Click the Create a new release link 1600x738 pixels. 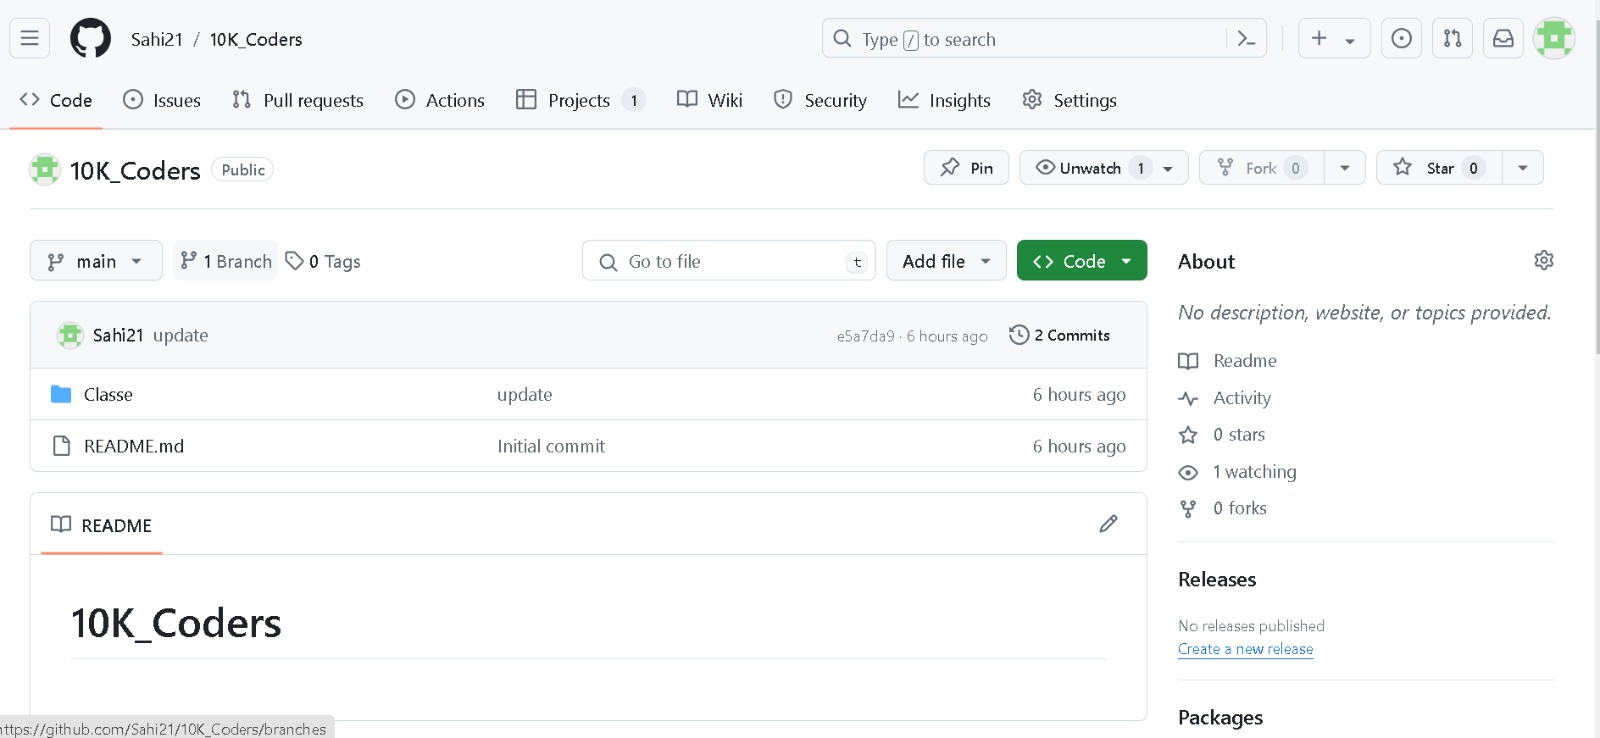(1245, 649)
